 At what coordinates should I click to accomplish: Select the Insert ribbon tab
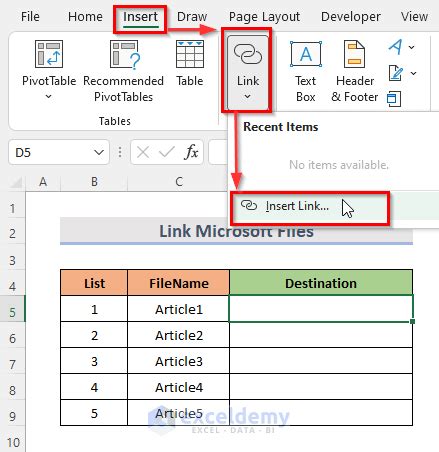140,16
